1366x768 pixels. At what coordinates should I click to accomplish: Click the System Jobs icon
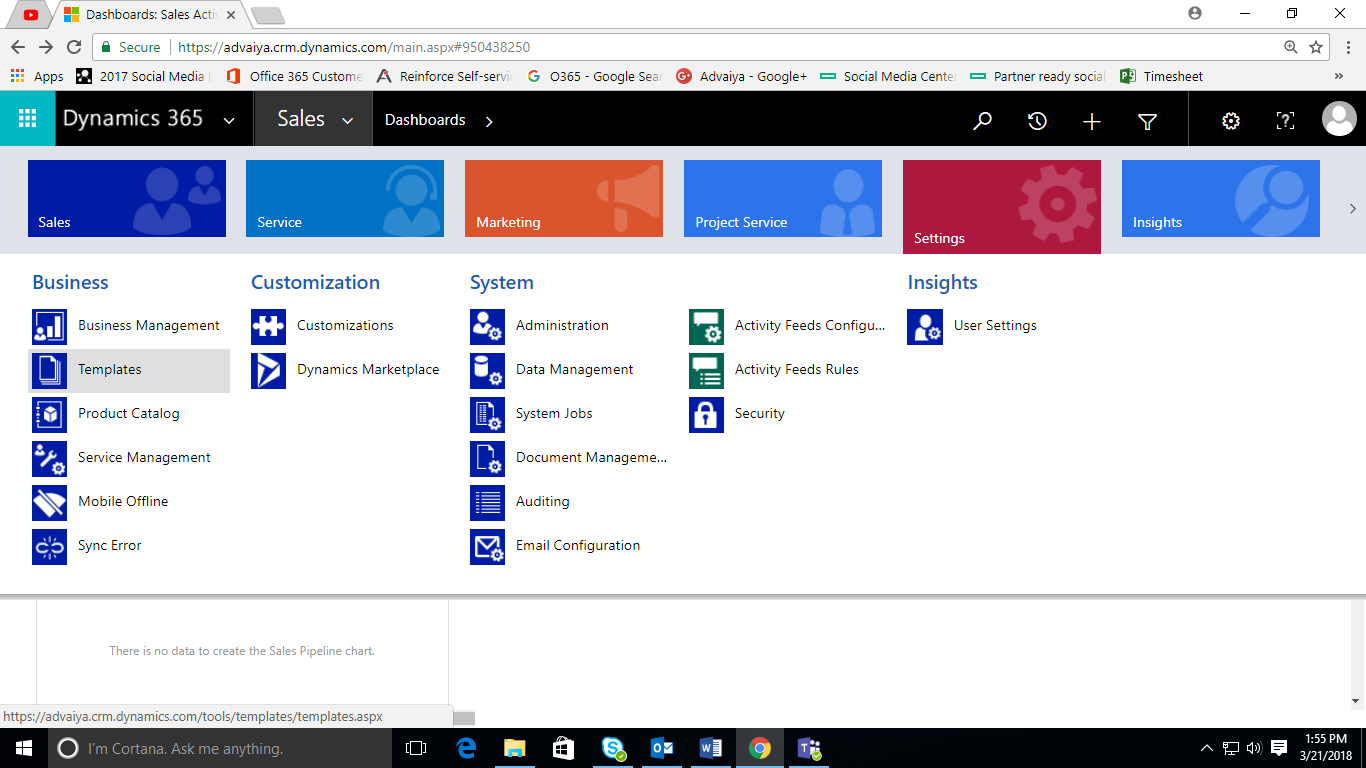pyautogui.click(x=487, y=415)
